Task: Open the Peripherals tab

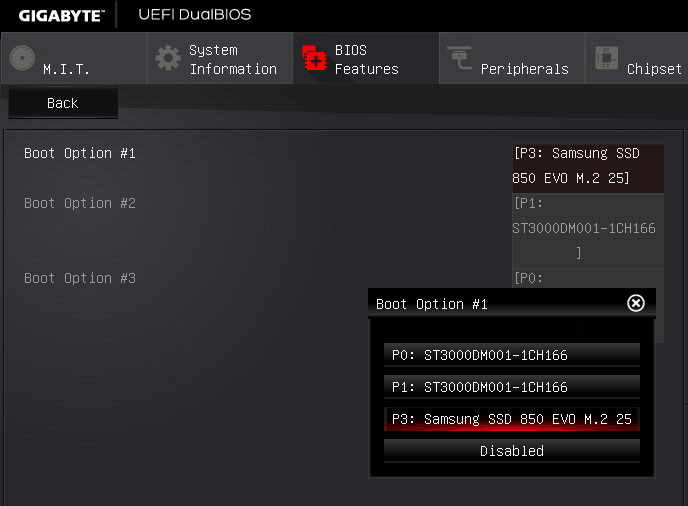Action: coord(512,58)
